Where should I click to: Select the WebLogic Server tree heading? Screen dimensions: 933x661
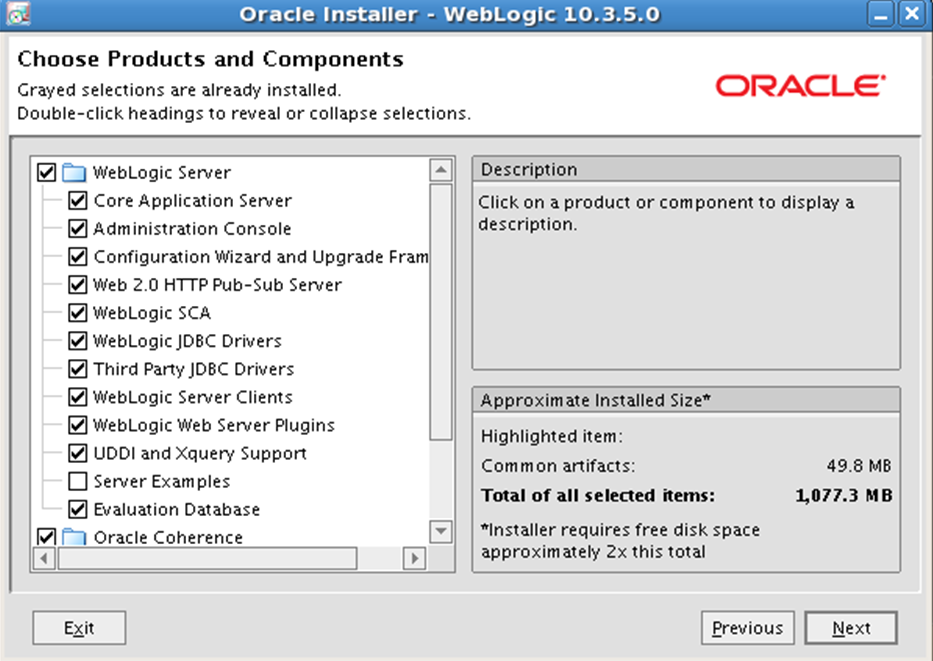pyautogui.click(x=162, y=173)
